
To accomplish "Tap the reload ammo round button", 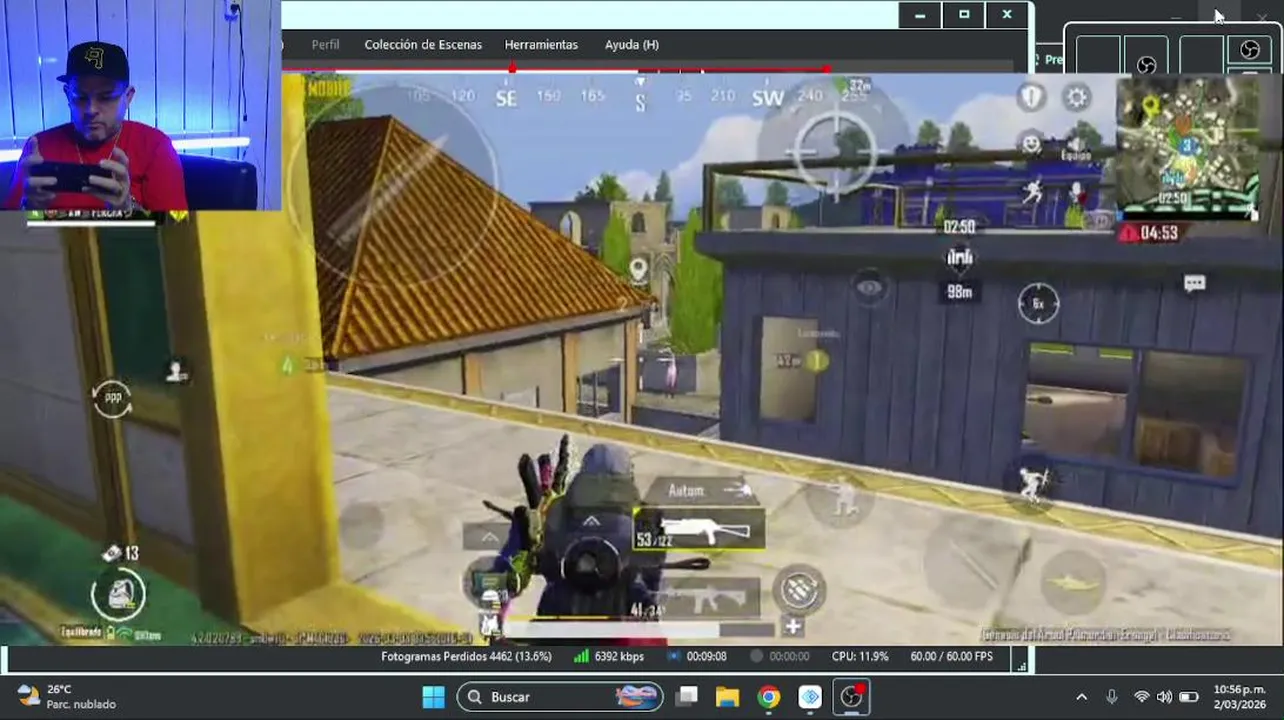I will click(x=799, y=590).
